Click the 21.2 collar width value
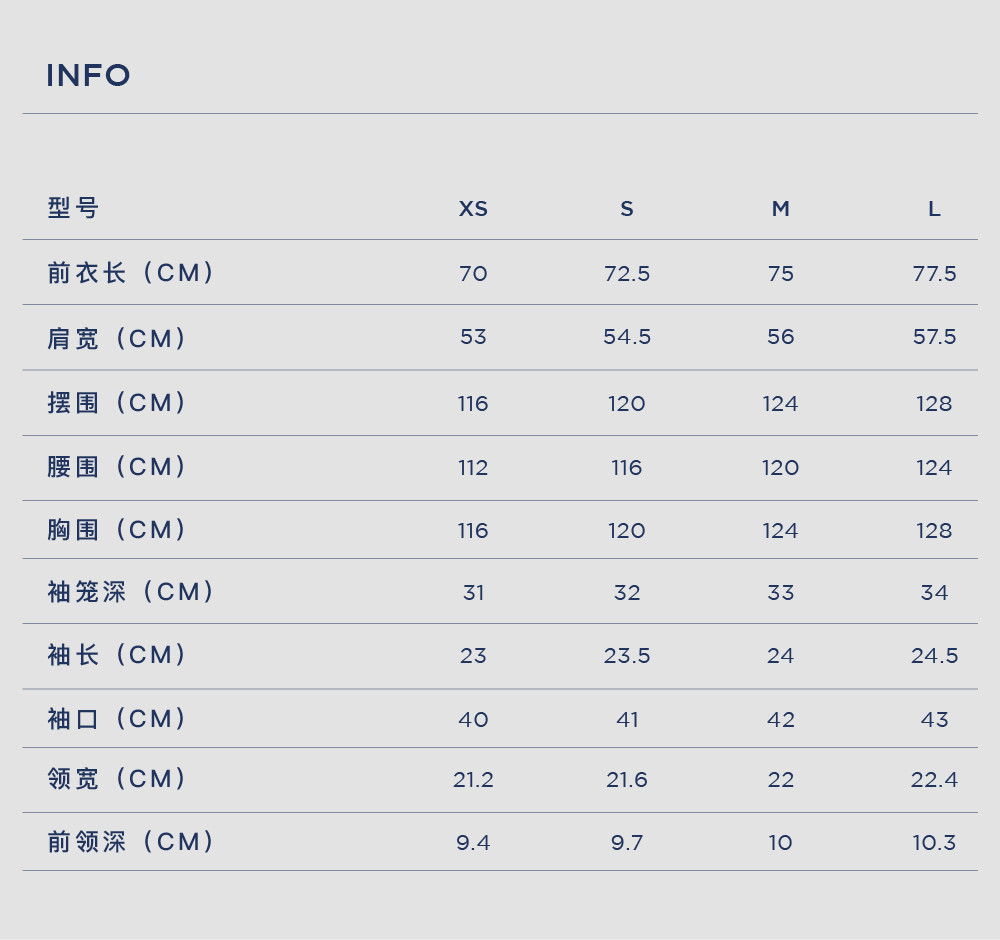 (473, 779)
